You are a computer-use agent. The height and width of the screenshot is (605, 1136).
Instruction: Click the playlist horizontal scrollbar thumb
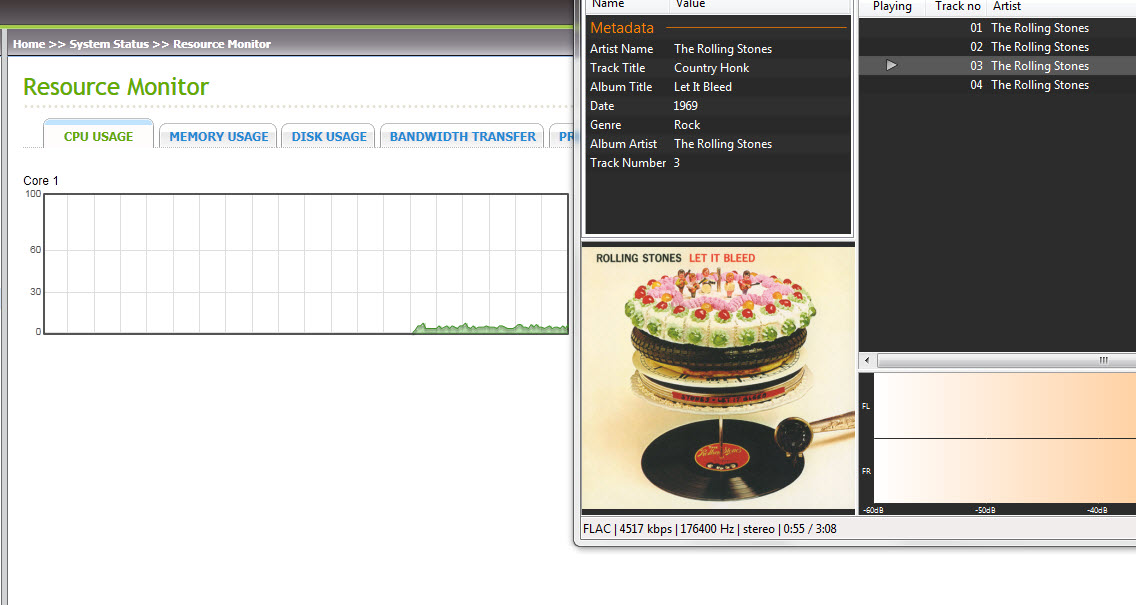click(x=1006, y=360)
